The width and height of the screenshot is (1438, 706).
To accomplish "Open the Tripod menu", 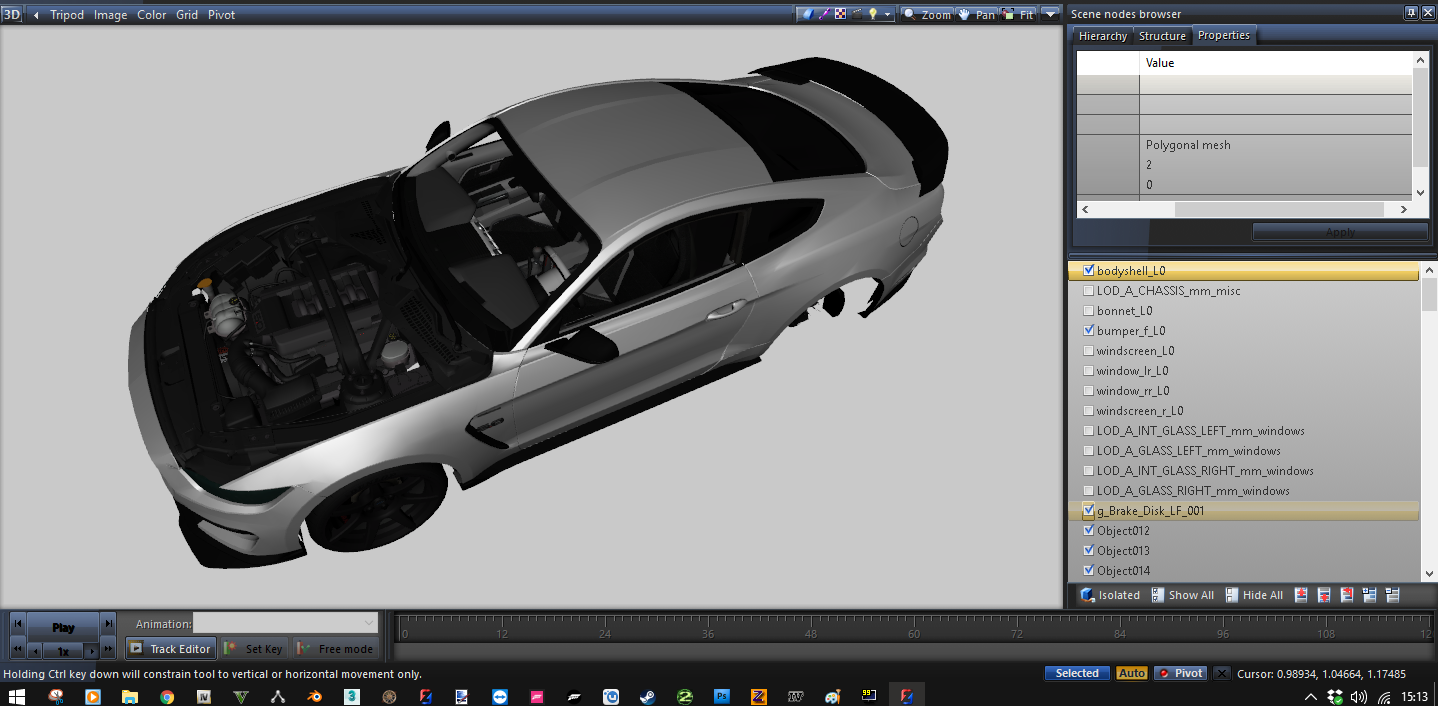I will pos(67,15).
